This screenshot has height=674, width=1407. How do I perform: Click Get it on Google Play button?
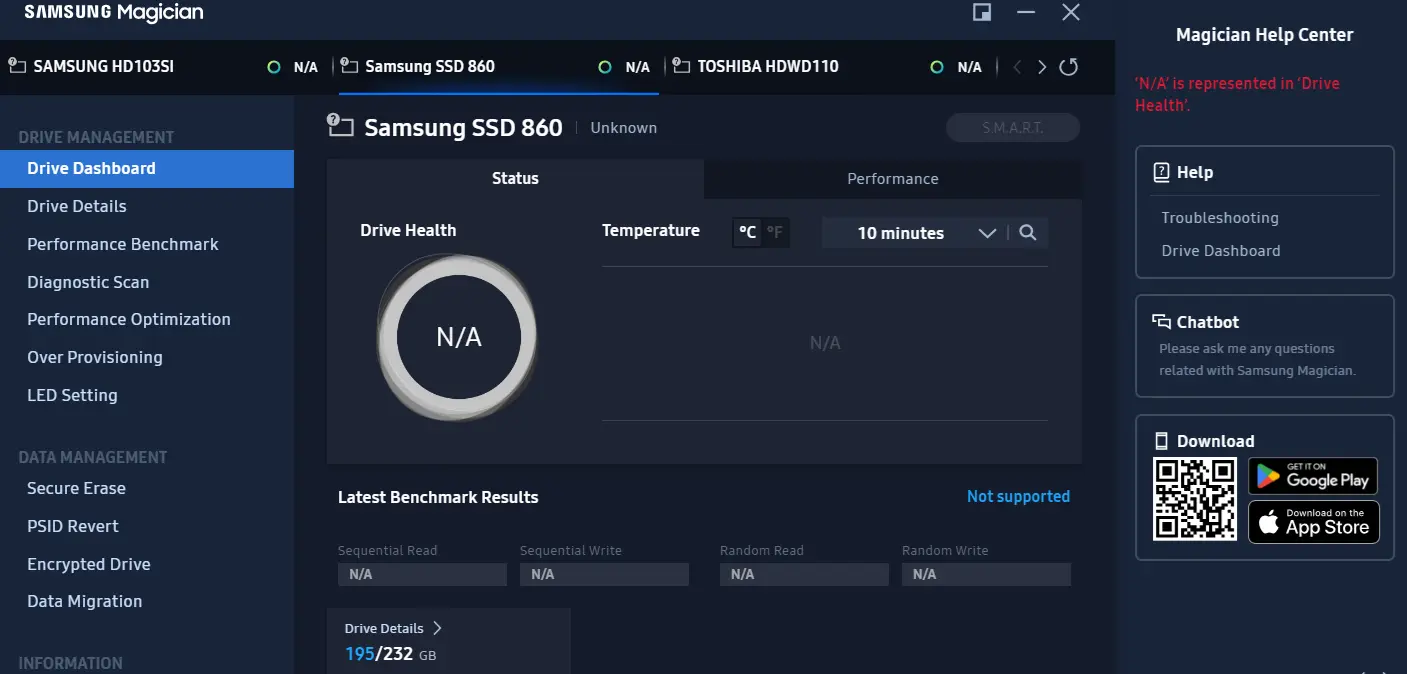coord(1313,476)
